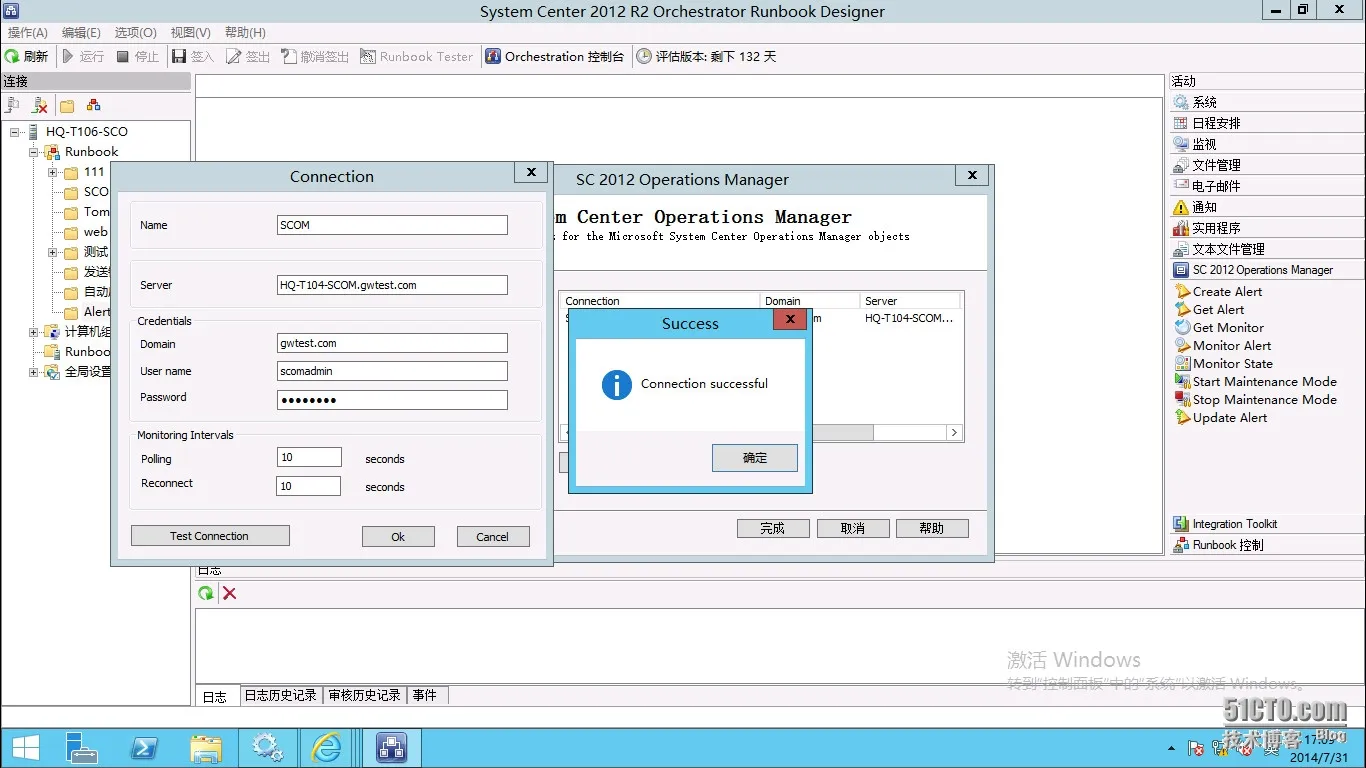This screenshot has width=1366, height=768.
Task: Expand the 文件管理 activity category
Action: 1268,165
